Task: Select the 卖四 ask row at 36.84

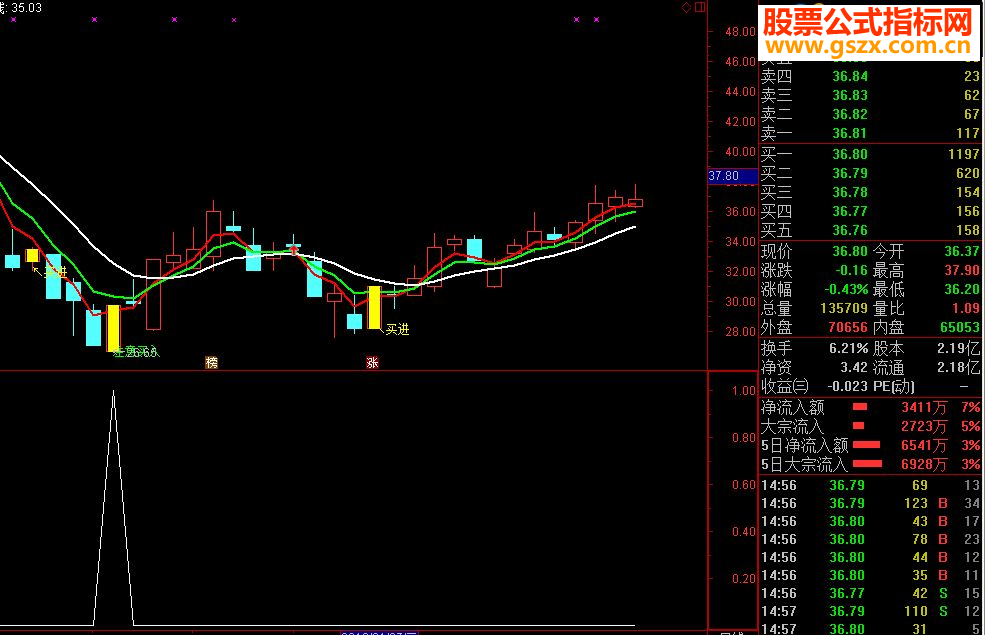Action: (x=870, y=77)
